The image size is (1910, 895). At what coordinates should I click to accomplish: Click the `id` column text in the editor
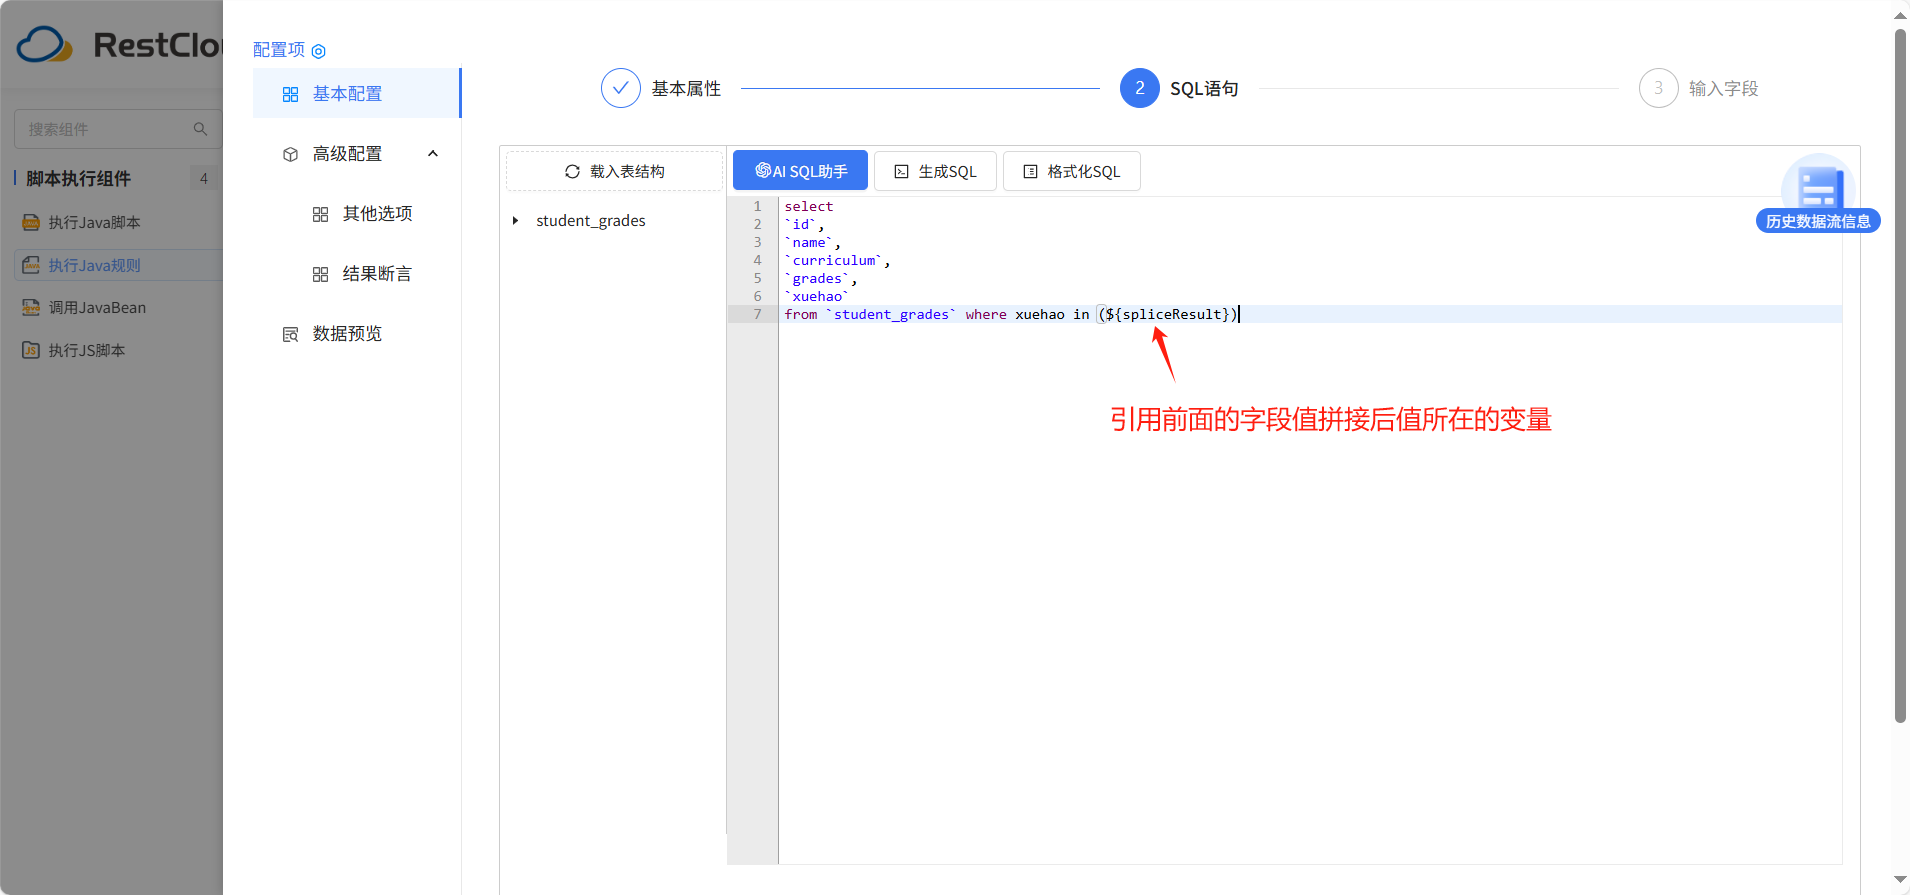point(801,224)
